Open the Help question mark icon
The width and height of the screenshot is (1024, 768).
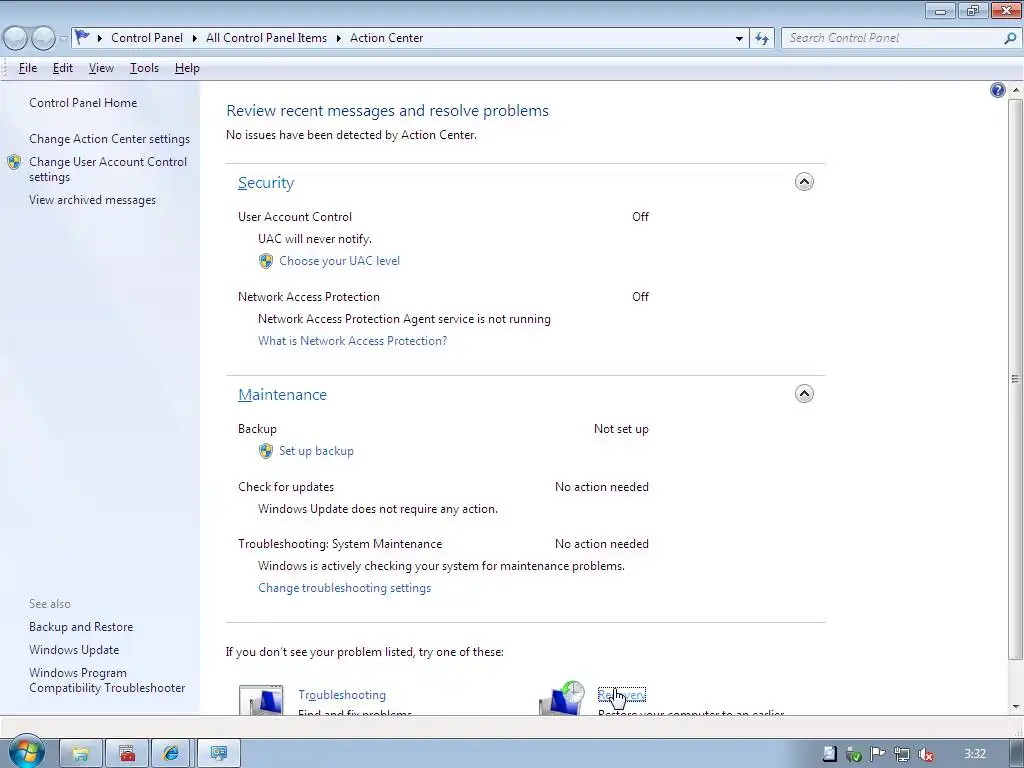coord(997,90)
